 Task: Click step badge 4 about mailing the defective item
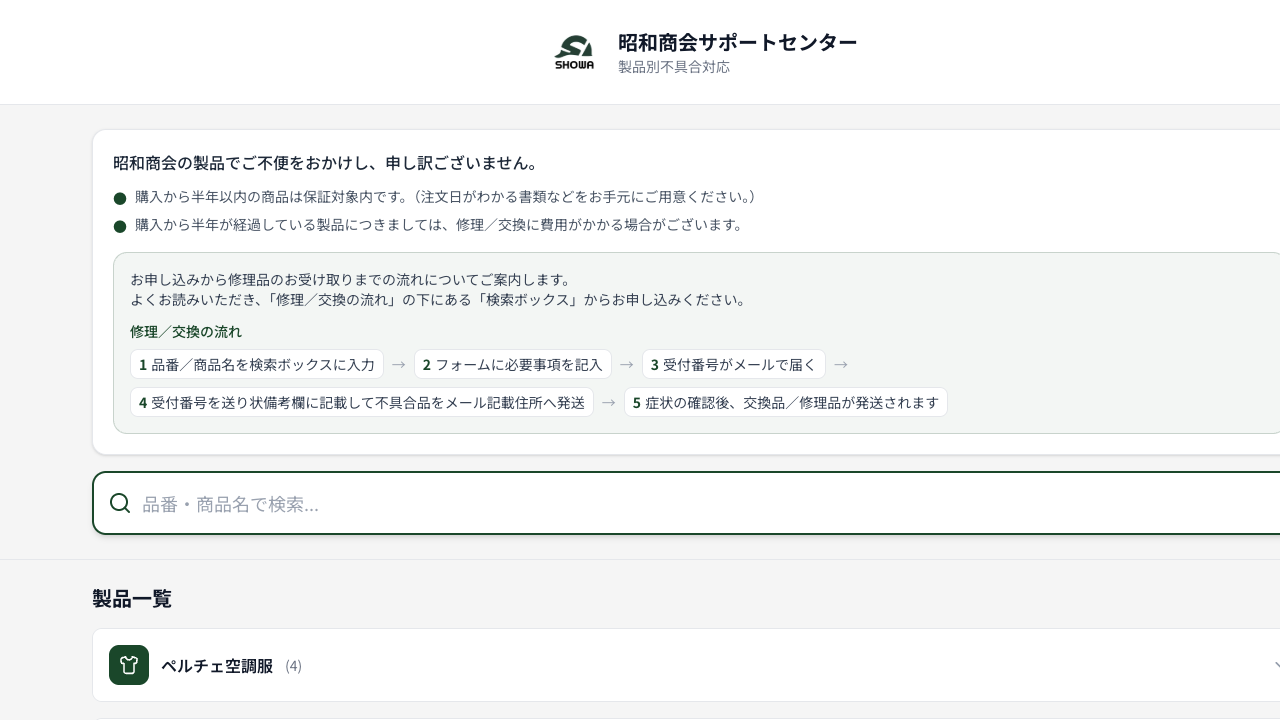point(361,402)
